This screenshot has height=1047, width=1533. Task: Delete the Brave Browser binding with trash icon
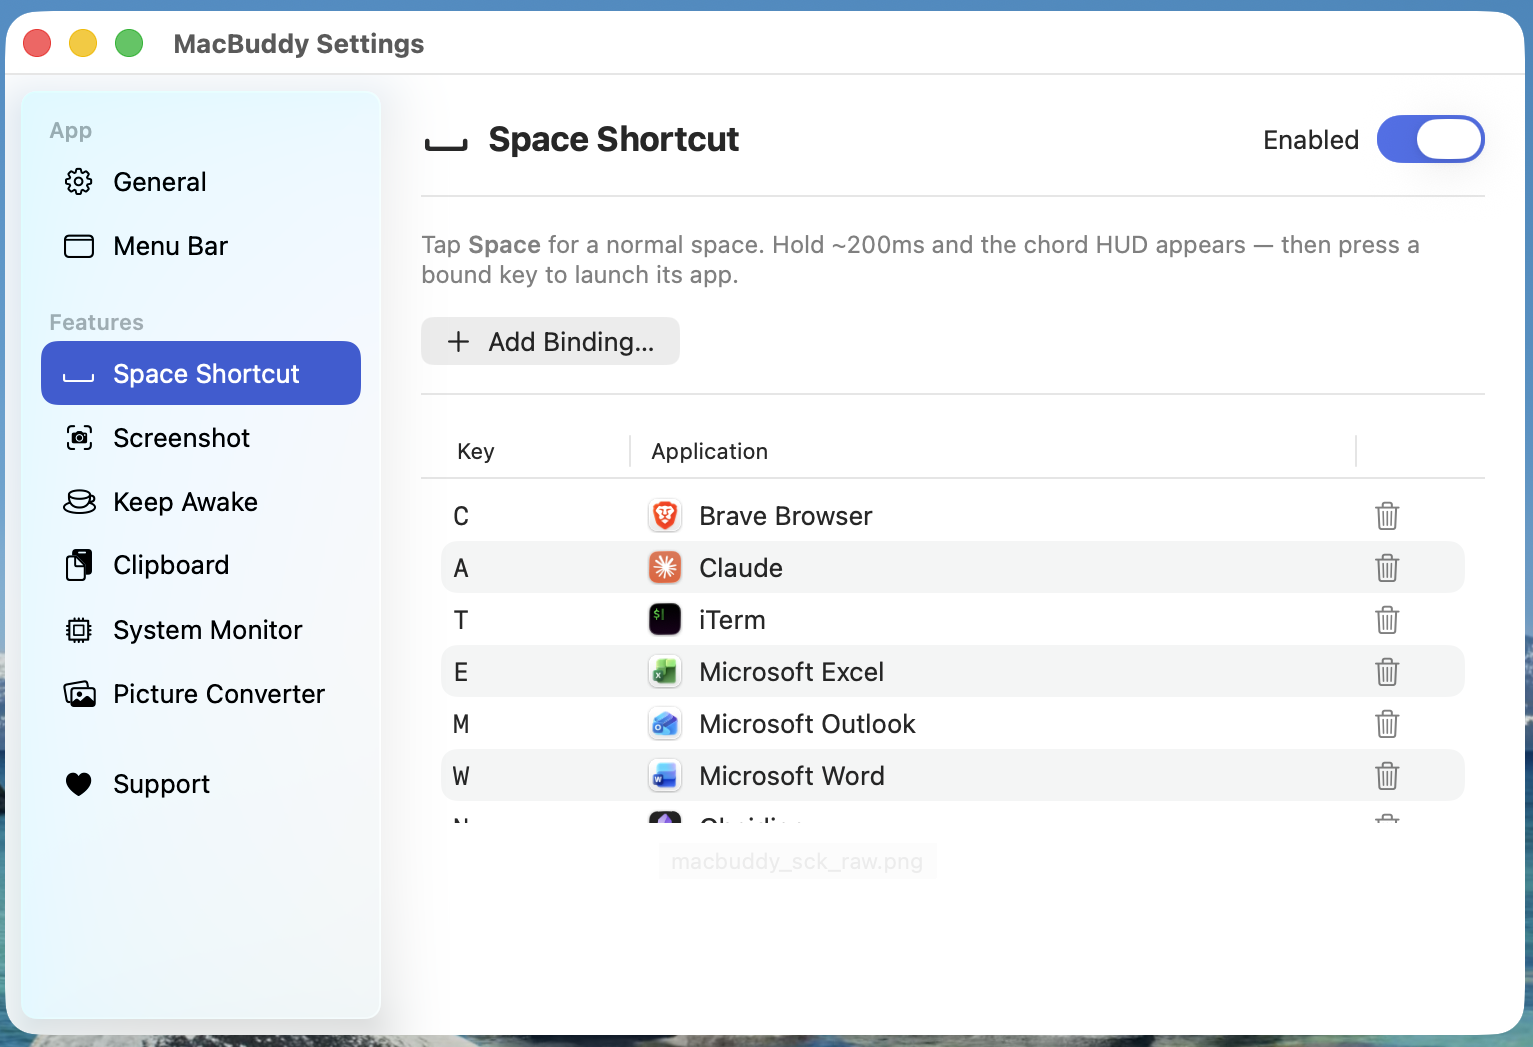[1387, 516]
